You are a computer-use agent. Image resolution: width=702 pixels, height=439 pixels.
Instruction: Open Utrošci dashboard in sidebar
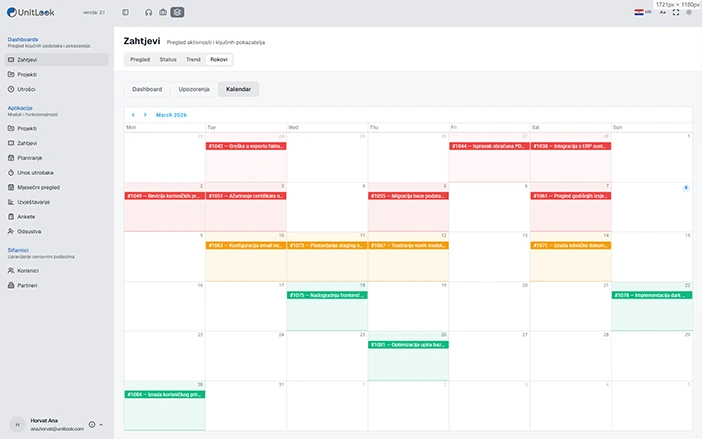(x=57, y=89)
